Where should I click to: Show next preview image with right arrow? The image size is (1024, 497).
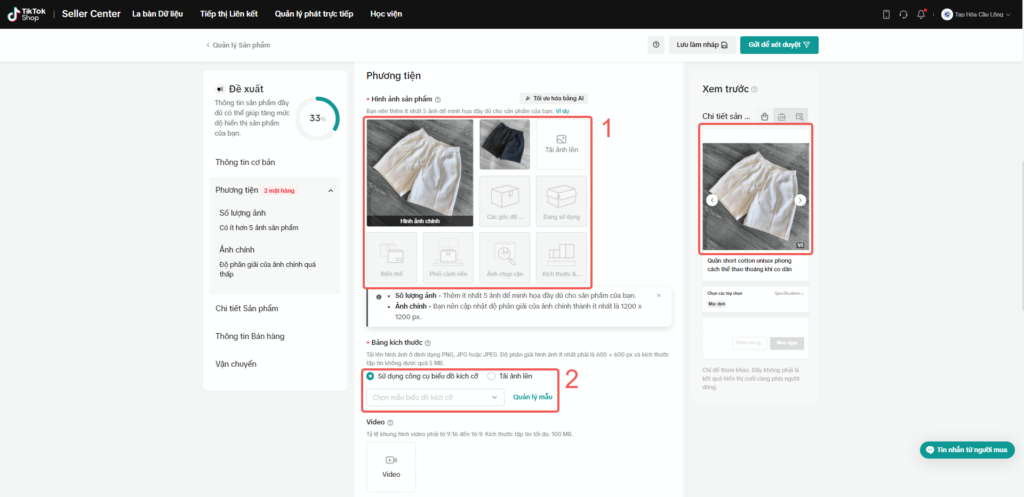click(800, 200)
